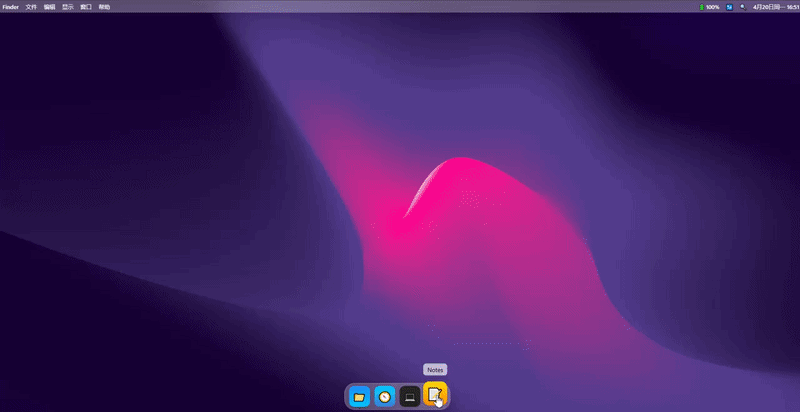Open the blue Control Center menu bar icon
The width and height of the screenshot is (800, 412).
(730, 6)
